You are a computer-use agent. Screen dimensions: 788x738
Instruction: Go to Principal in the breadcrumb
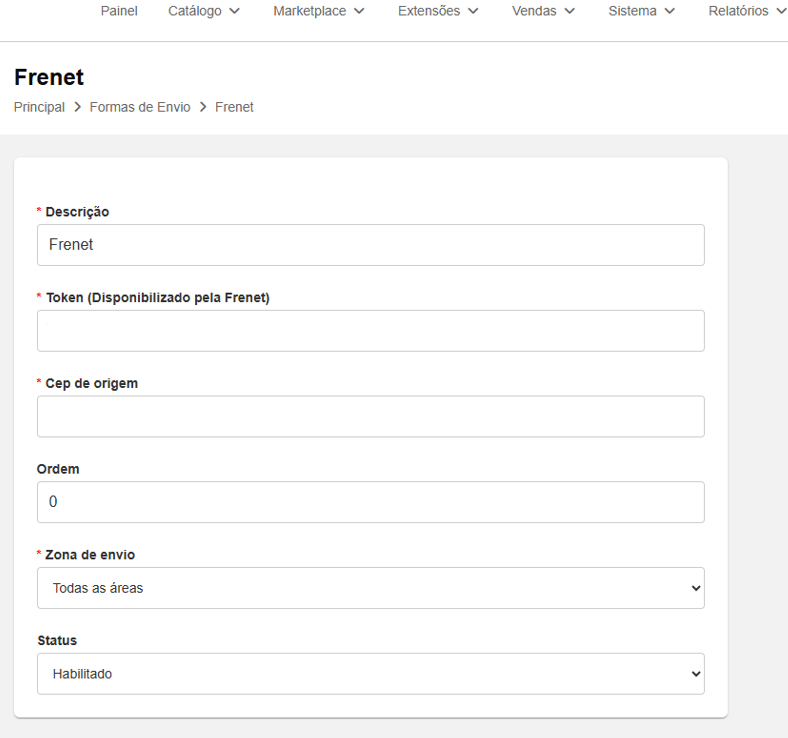(39, 107)
